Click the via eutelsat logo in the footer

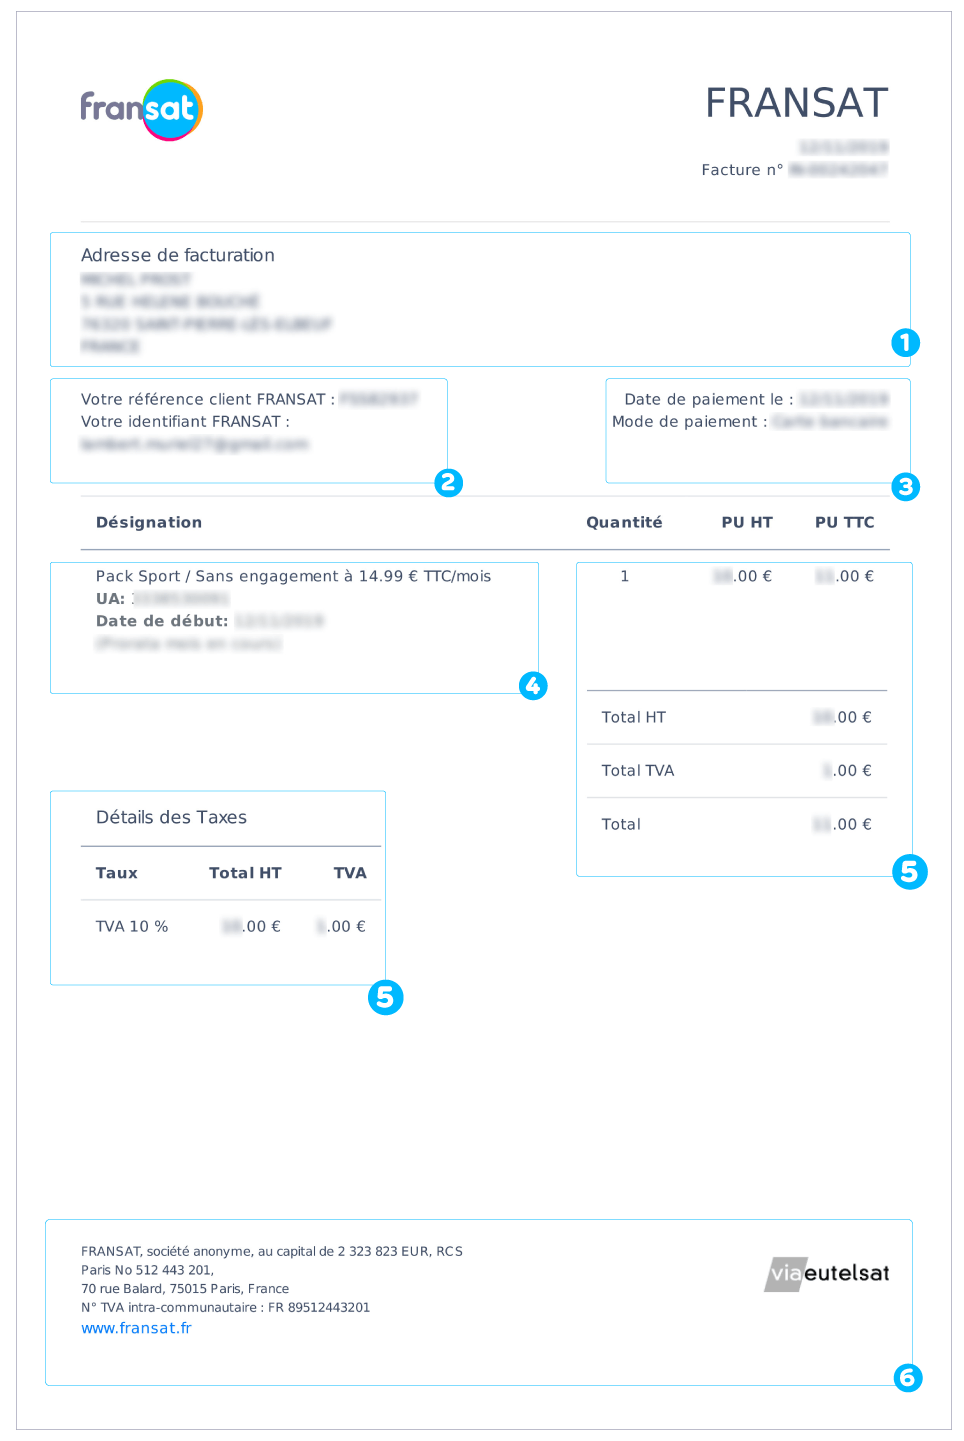click(x=827, y=1274)
